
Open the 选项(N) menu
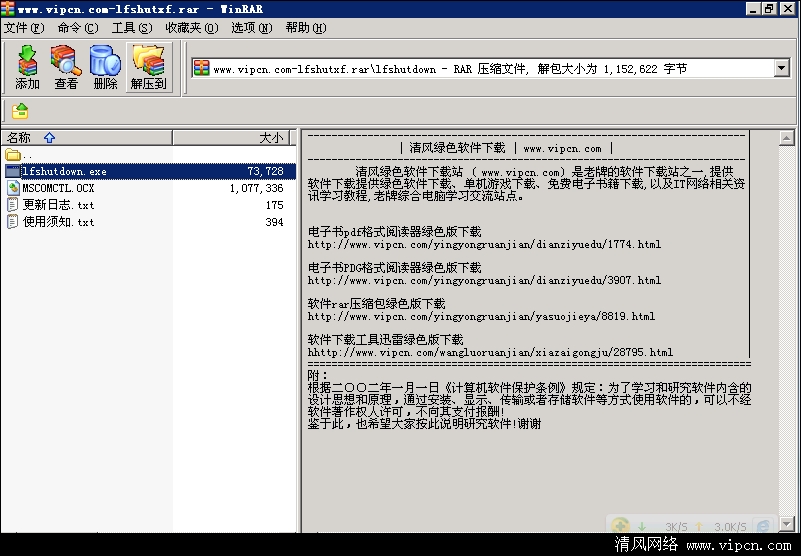pyautogui.click(x=251, y=28)
